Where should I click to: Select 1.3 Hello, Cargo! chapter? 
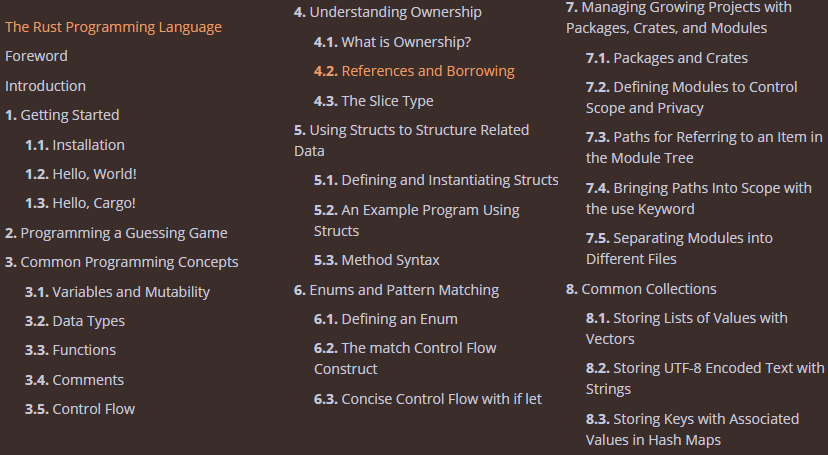(80, 203)
